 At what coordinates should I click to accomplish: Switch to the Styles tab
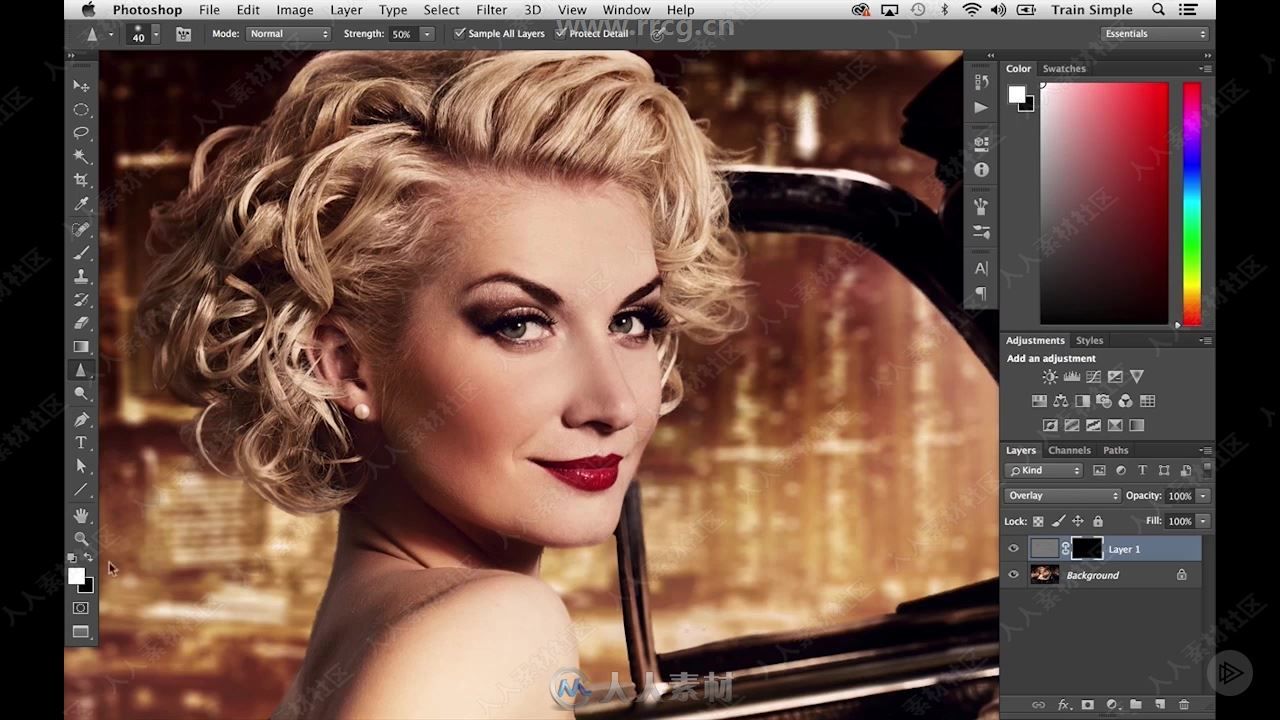pyautogui.click(x=1089, y=340)
